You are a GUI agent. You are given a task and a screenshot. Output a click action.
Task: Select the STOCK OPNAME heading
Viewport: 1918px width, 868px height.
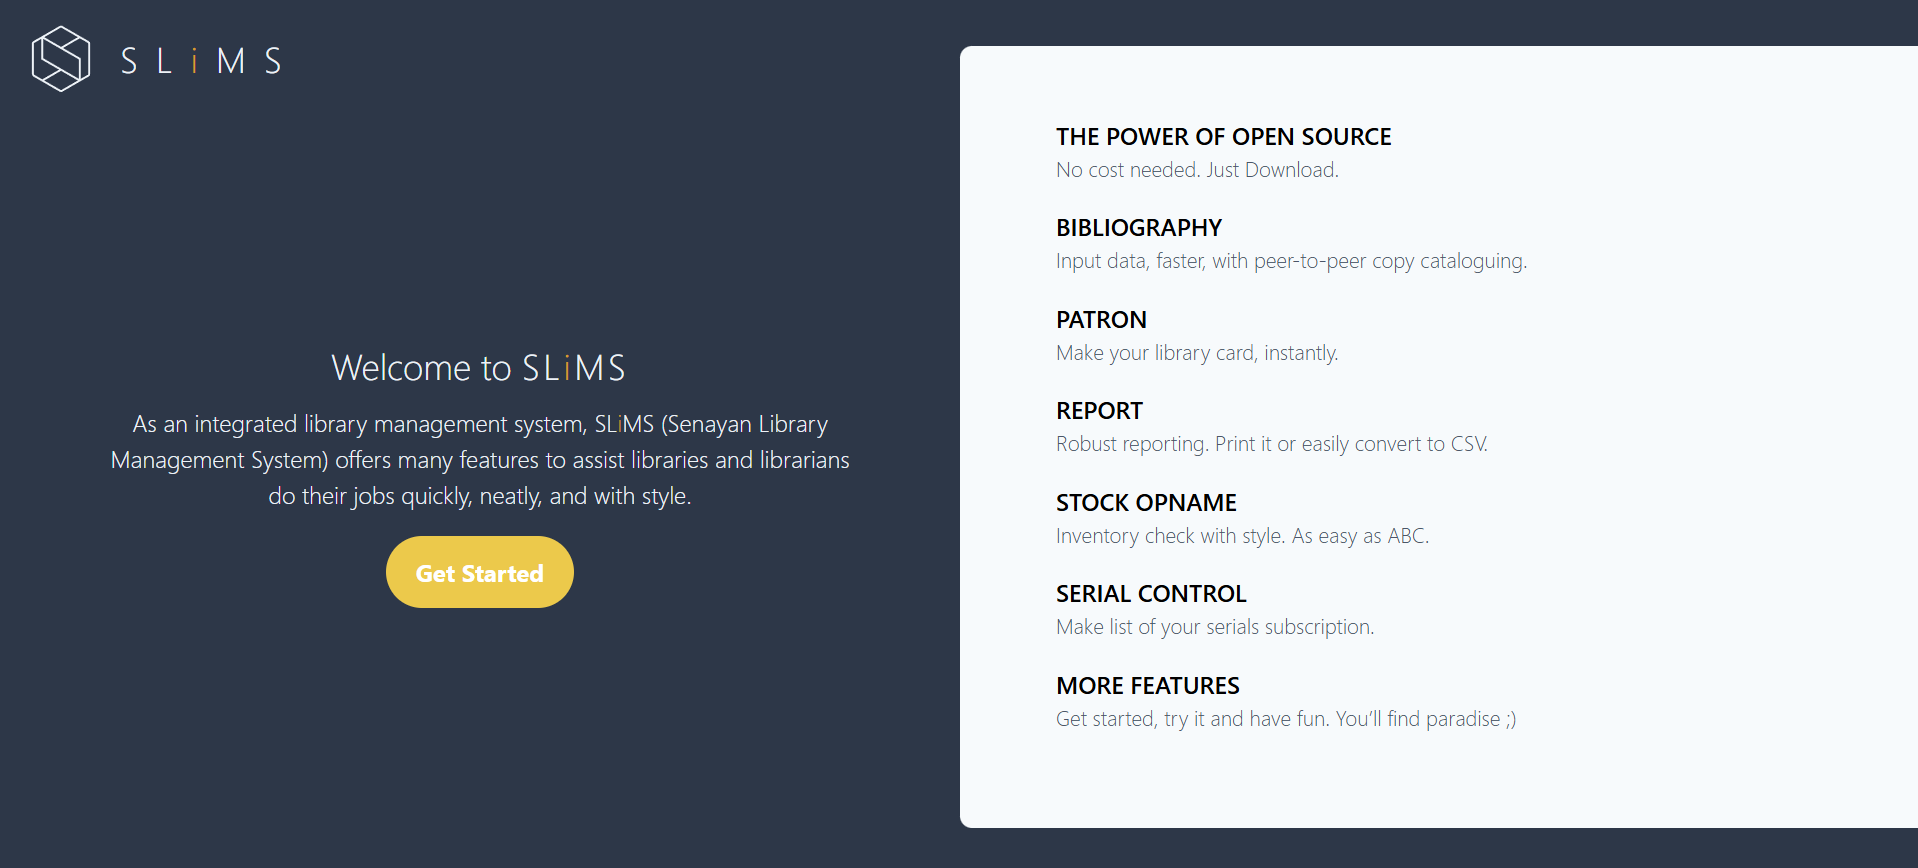click(x=1146, y=503)
